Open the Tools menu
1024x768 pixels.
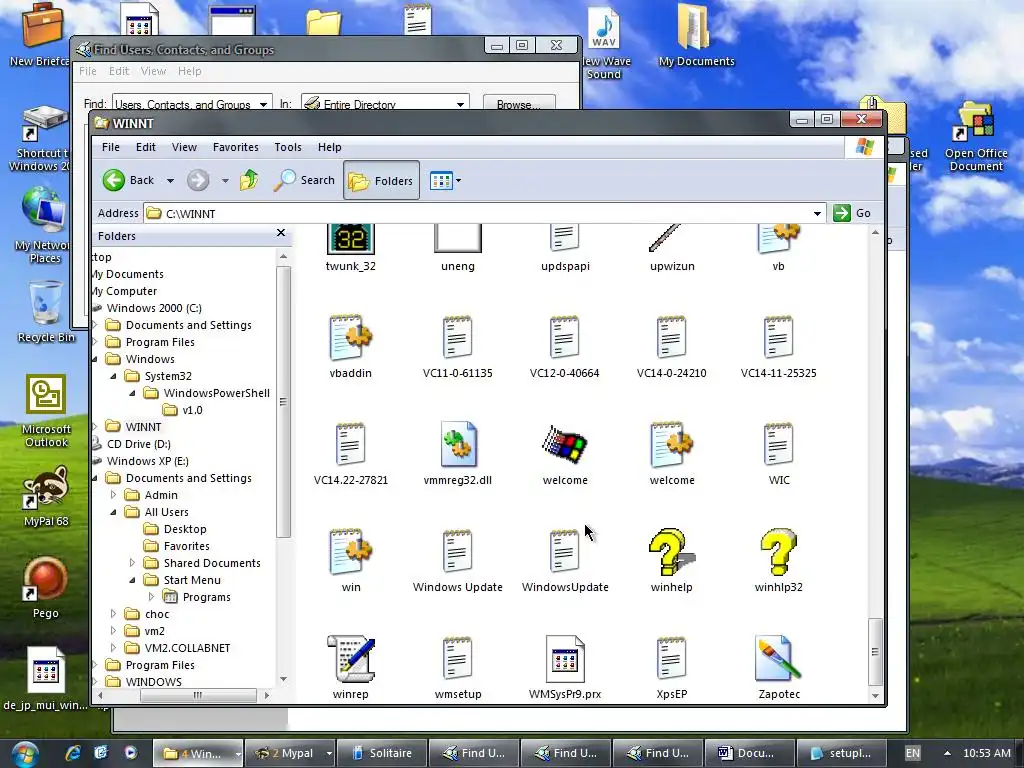(288, 147)
